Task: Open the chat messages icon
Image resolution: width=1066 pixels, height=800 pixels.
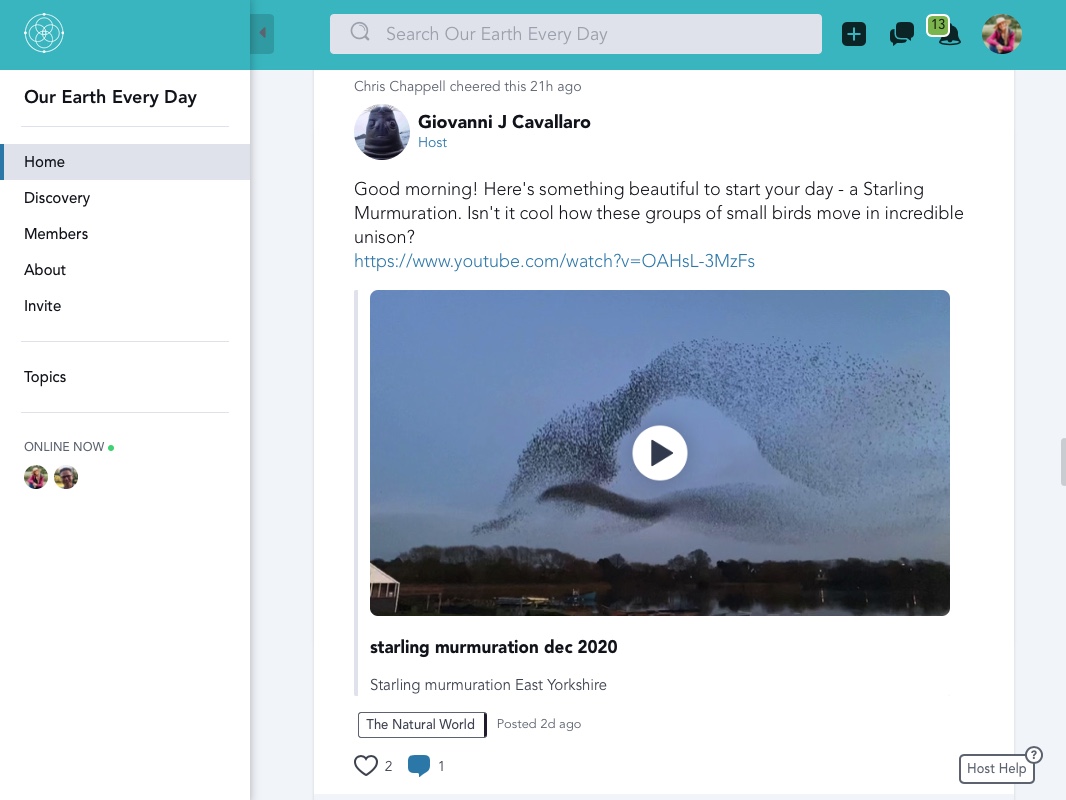Action: [901, 34]
